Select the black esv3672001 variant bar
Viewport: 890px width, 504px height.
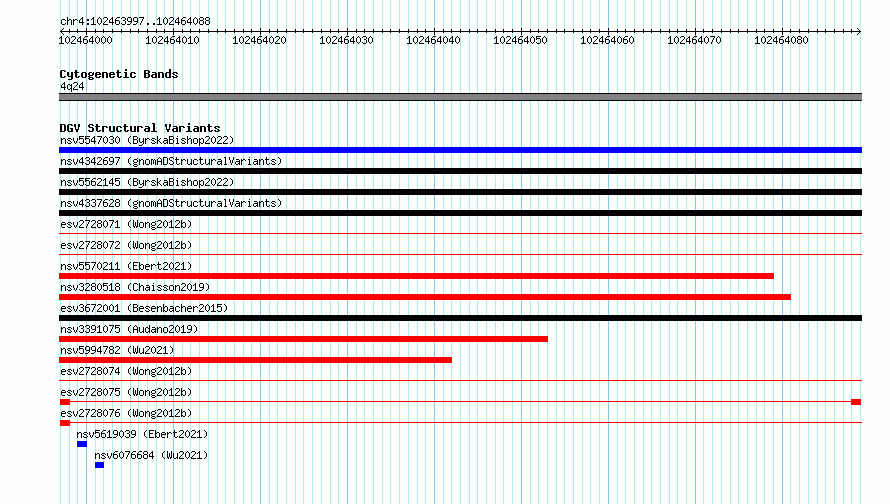pyautogui.click(x=460, y=318)
